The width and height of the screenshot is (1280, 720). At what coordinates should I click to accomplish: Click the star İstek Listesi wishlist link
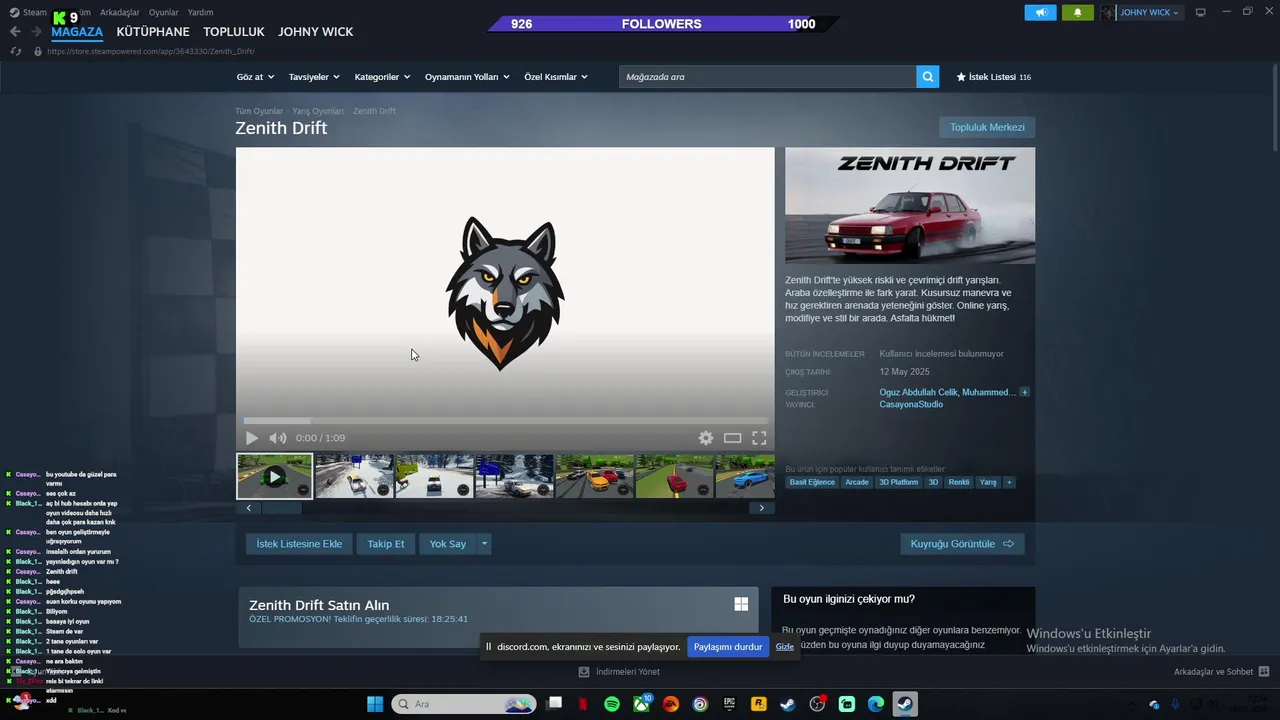(x=993, y=77)
